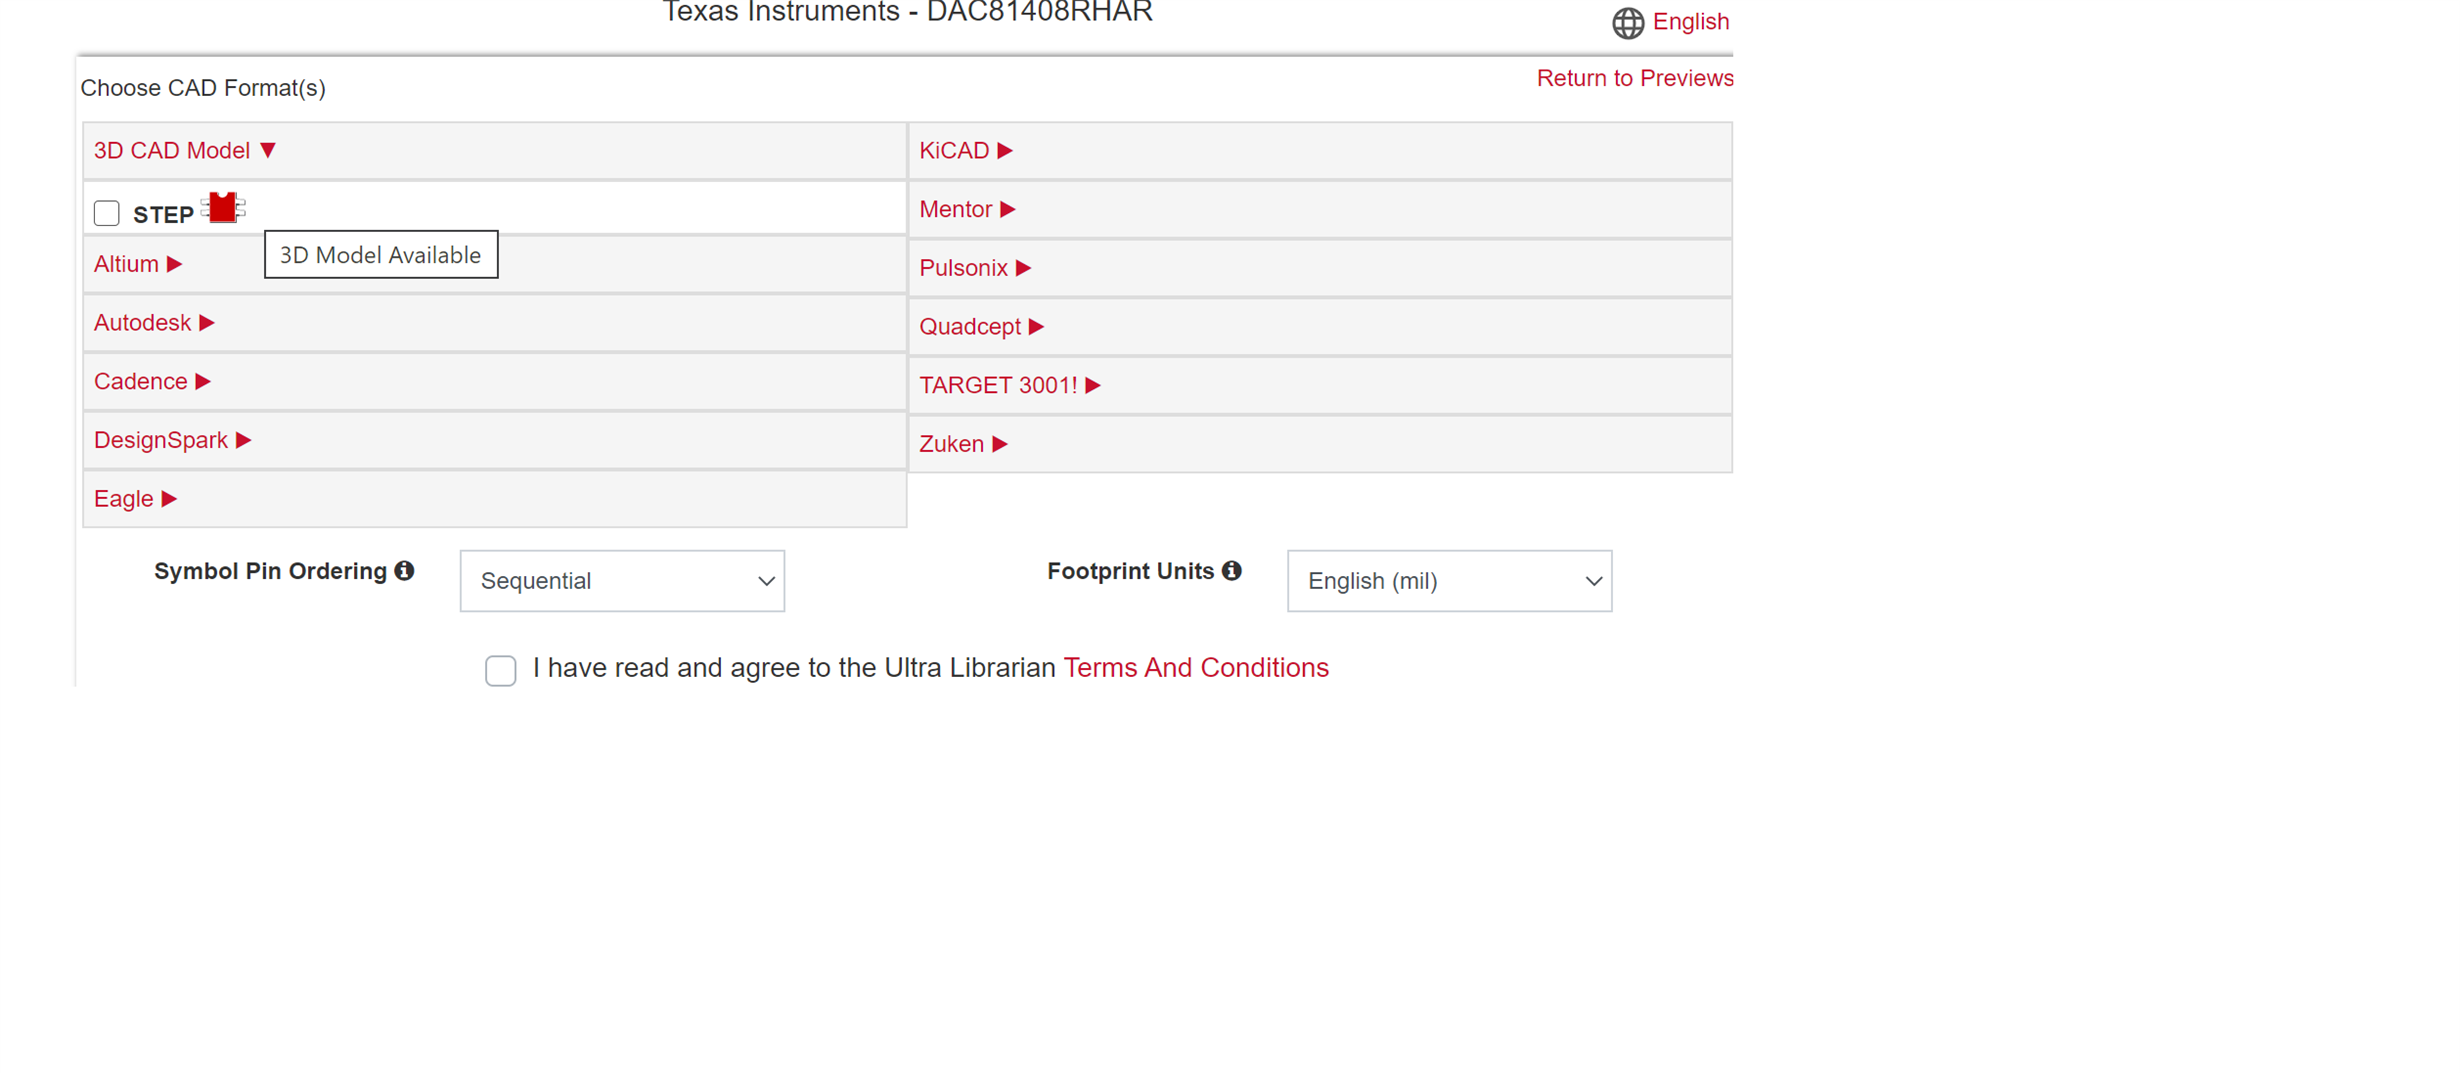
Task: Click the Symbol Pin Ordering label
Action: click(x=270, y=571)
